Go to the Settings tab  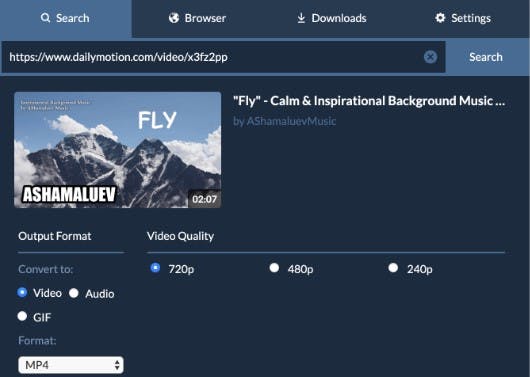click(x=463, y=18)
